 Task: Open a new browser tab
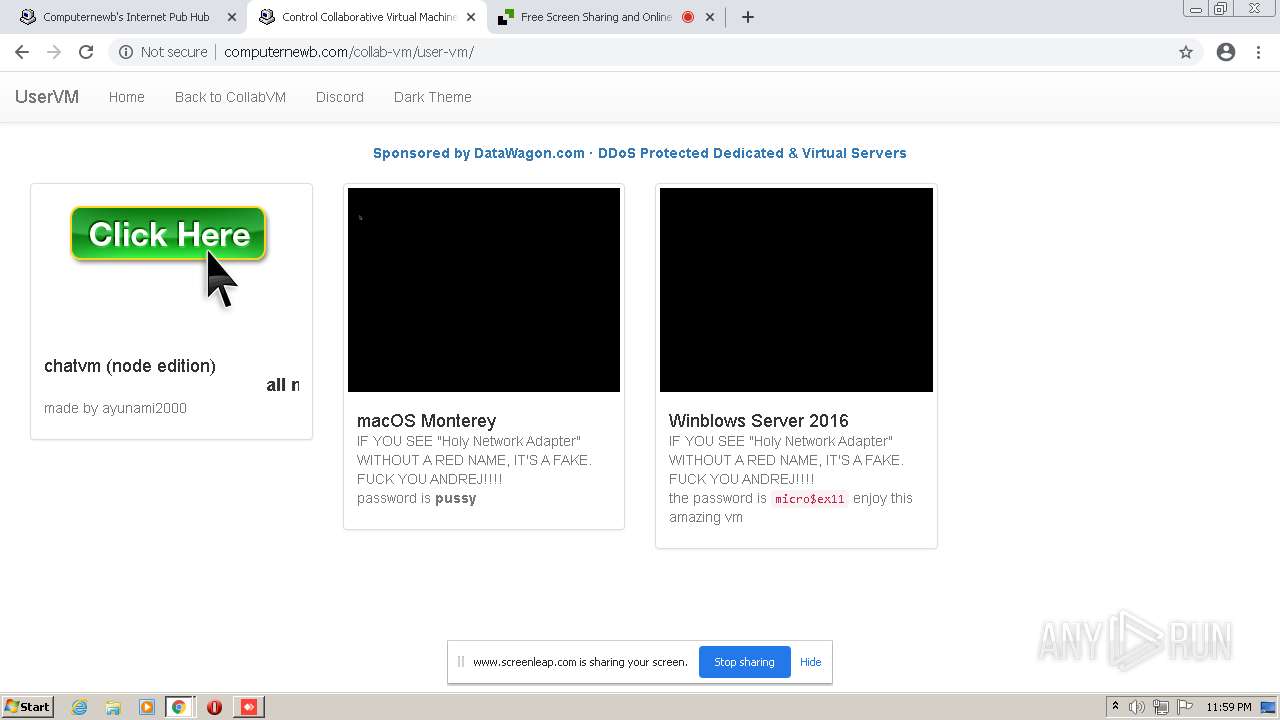[x=748, y=17]
